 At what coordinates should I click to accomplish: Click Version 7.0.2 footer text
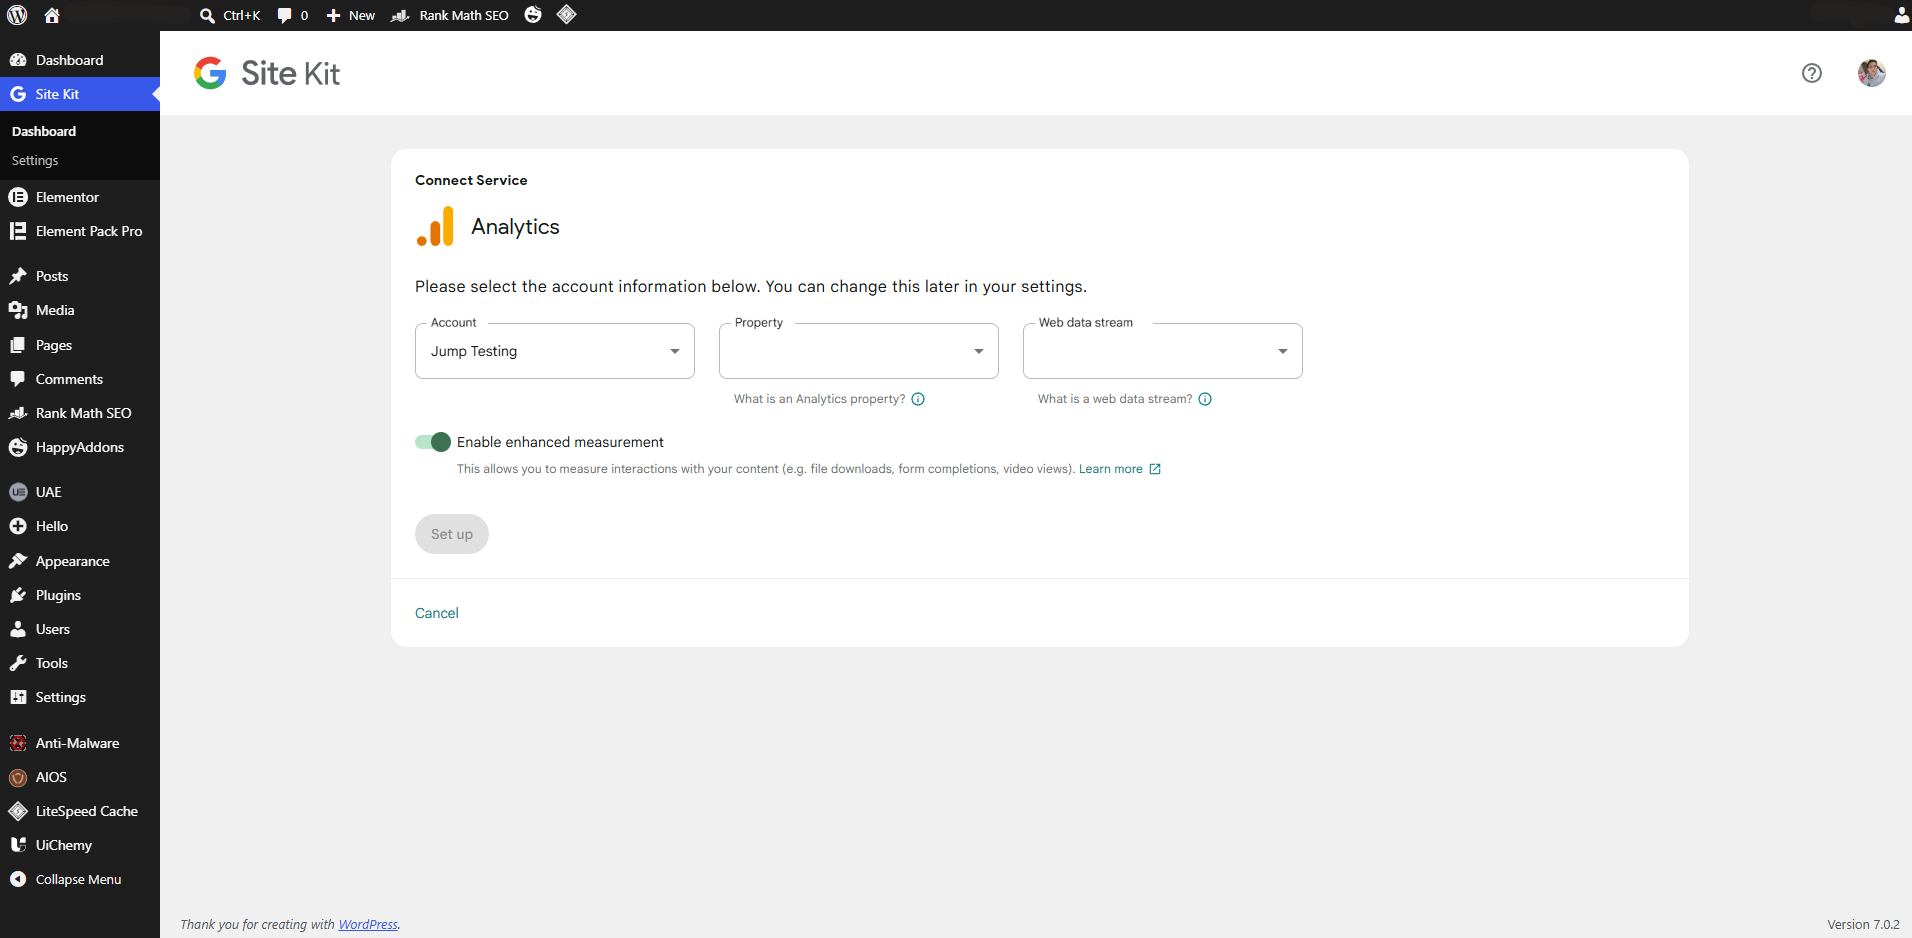(x=1863, y=925)
